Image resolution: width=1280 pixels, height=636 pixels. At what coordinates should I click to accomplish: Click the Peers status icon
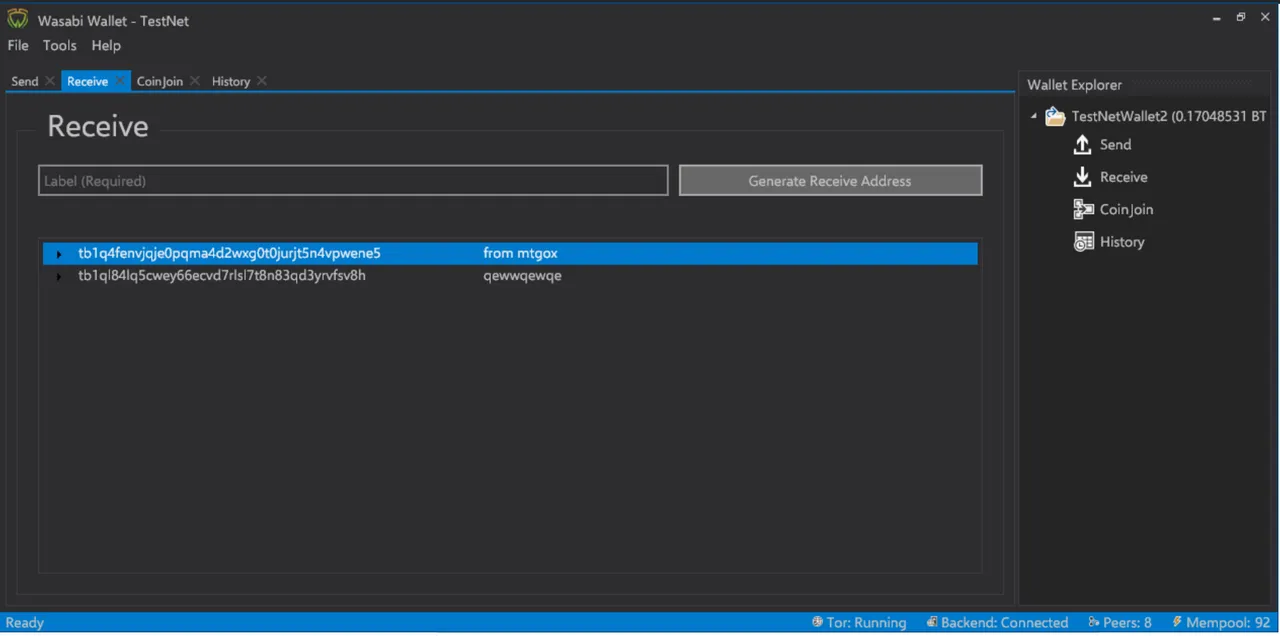pyautogui.click(x=1094, y=622)
